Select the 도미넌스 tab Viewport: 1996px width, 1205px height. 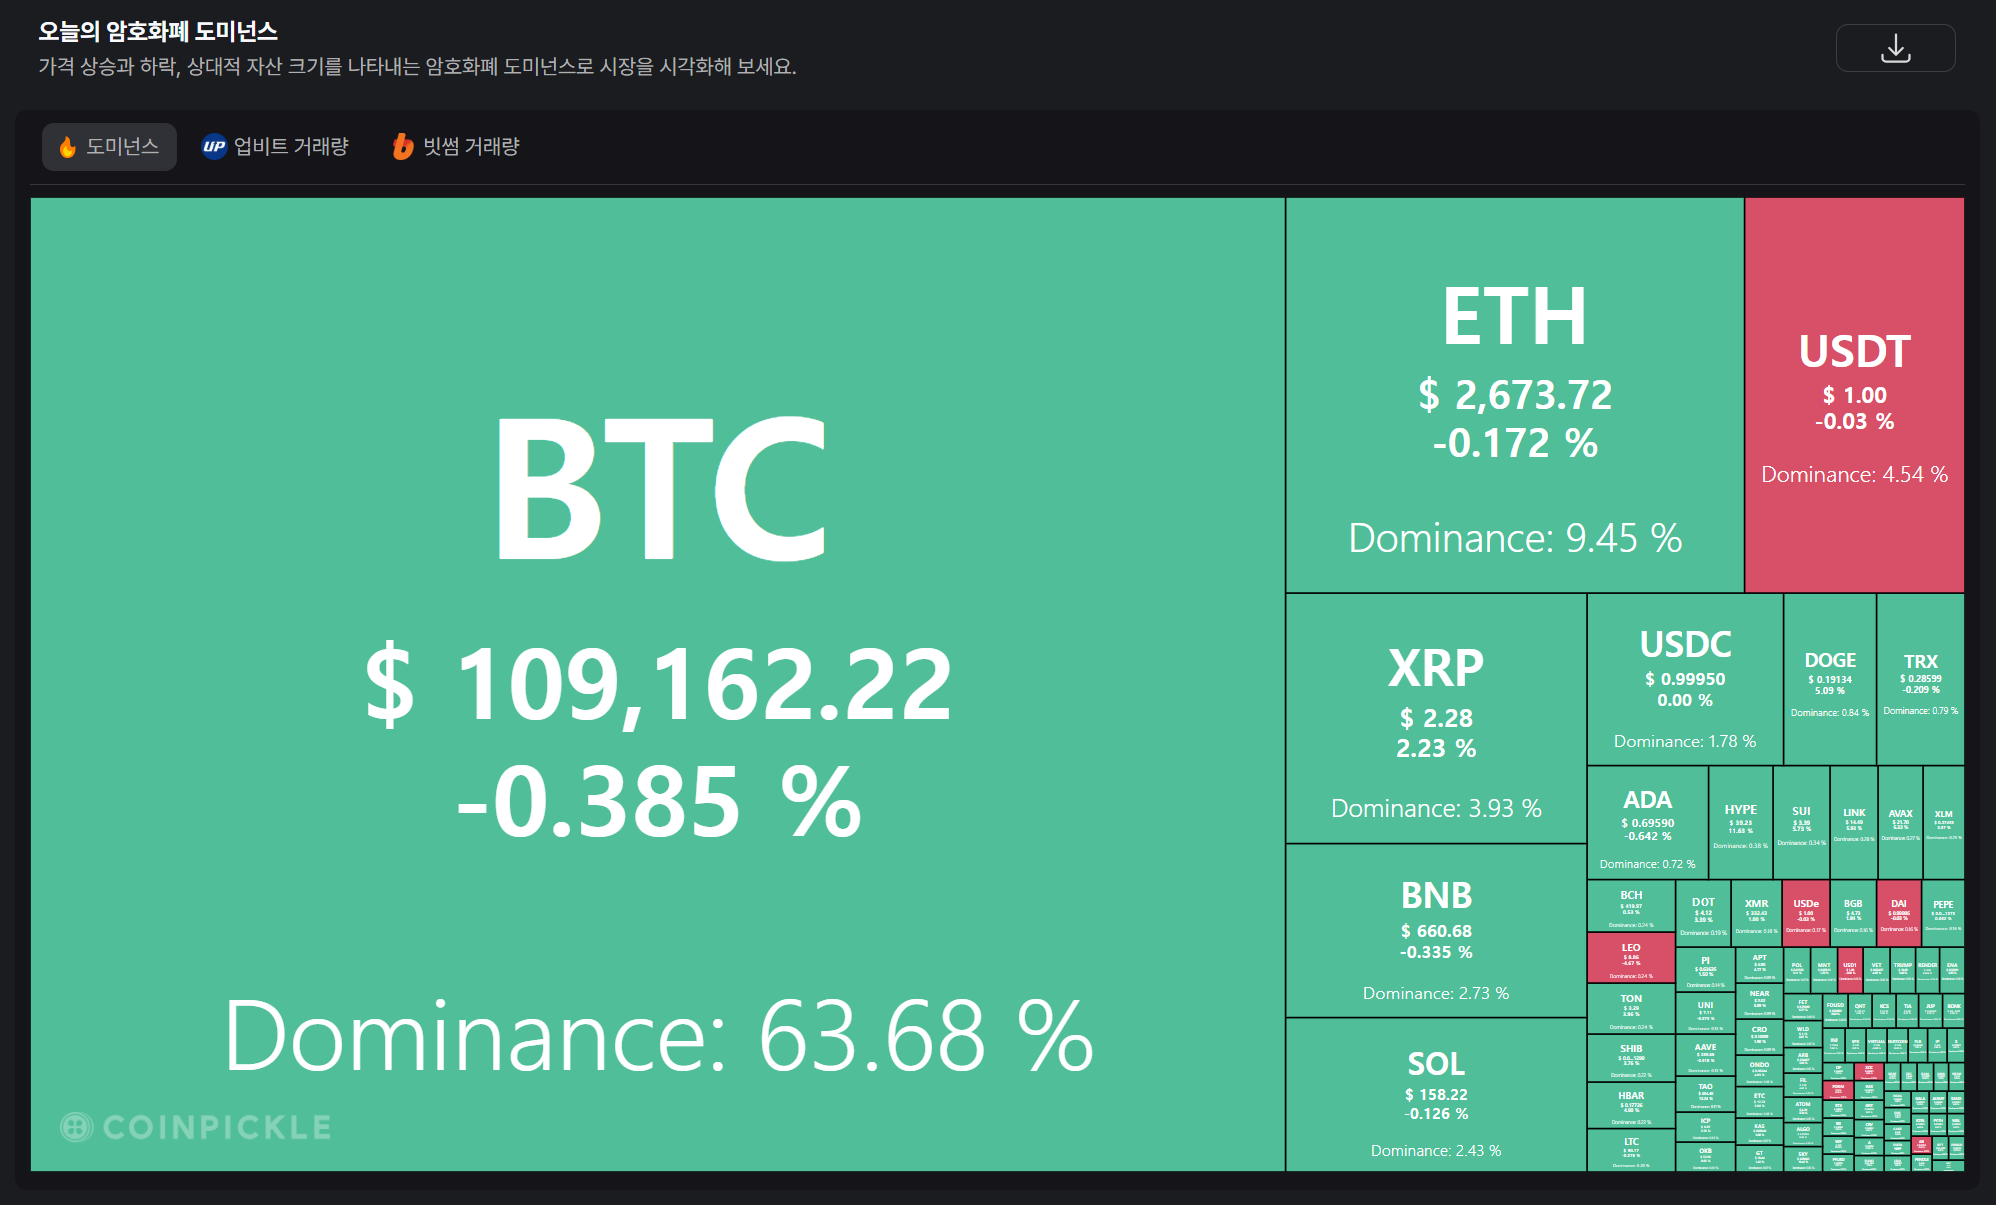click(109, 146)
